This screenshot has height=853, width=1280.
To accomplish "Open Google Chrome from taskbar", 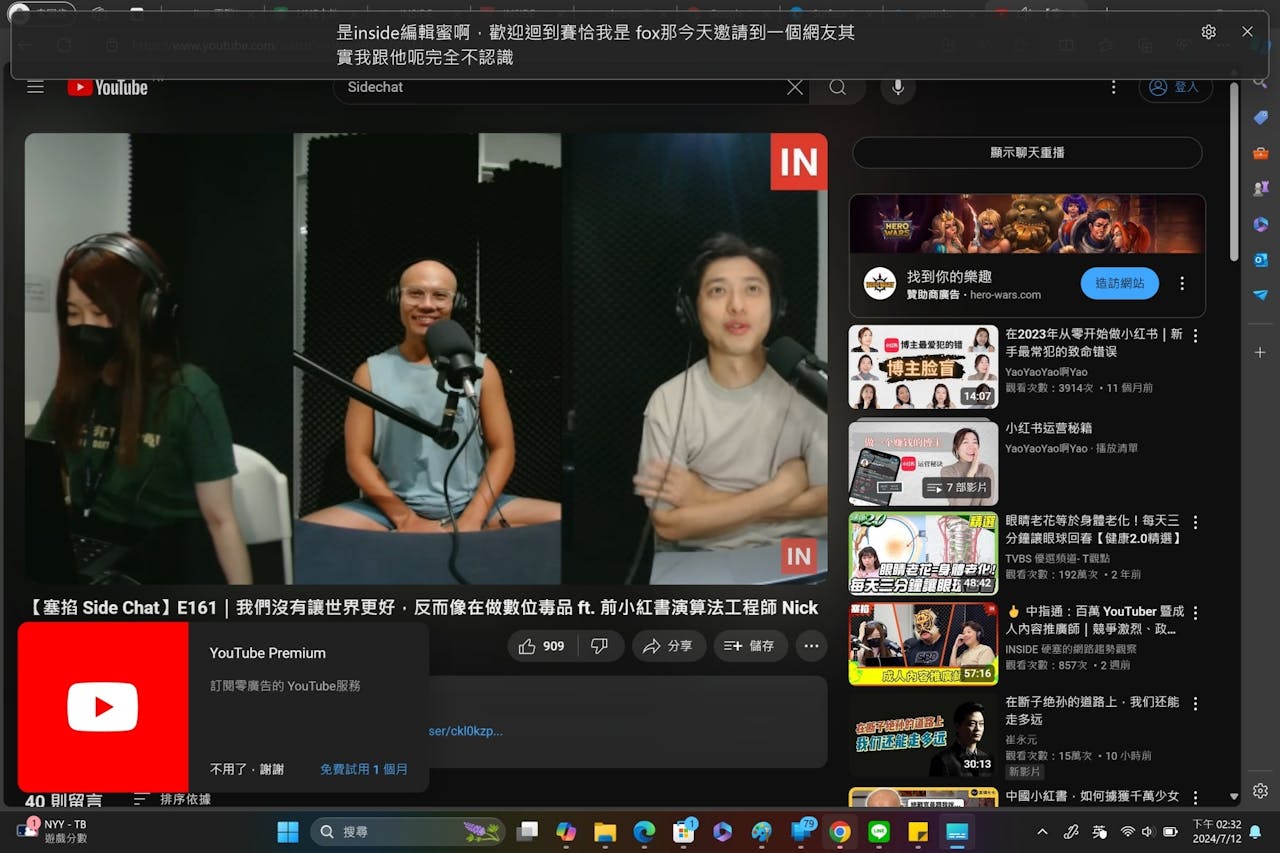I will [840, 831].
